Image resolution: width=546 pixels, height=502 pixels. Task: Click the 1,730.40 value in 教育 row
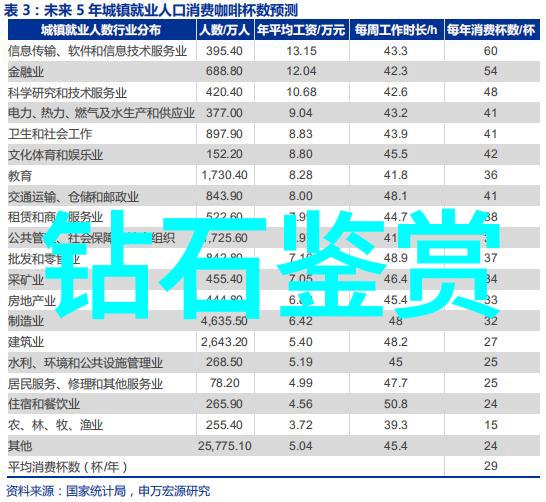(225, 175)
